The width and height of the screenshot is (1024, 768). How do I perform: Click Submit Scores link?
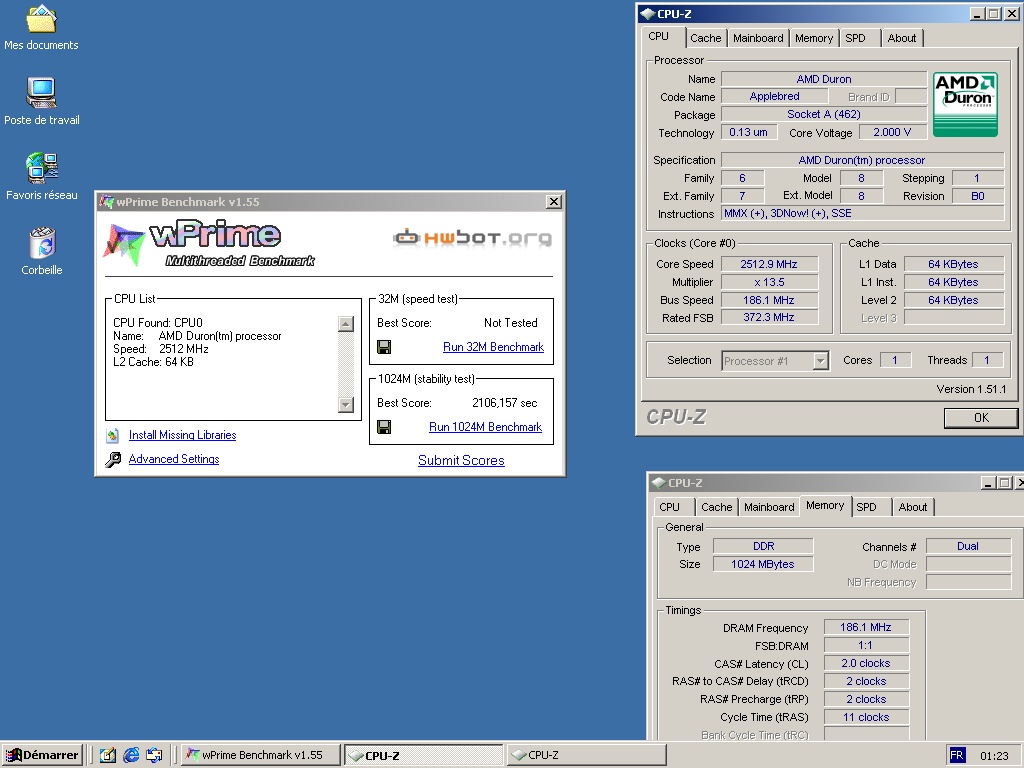(x=461, y=460)
